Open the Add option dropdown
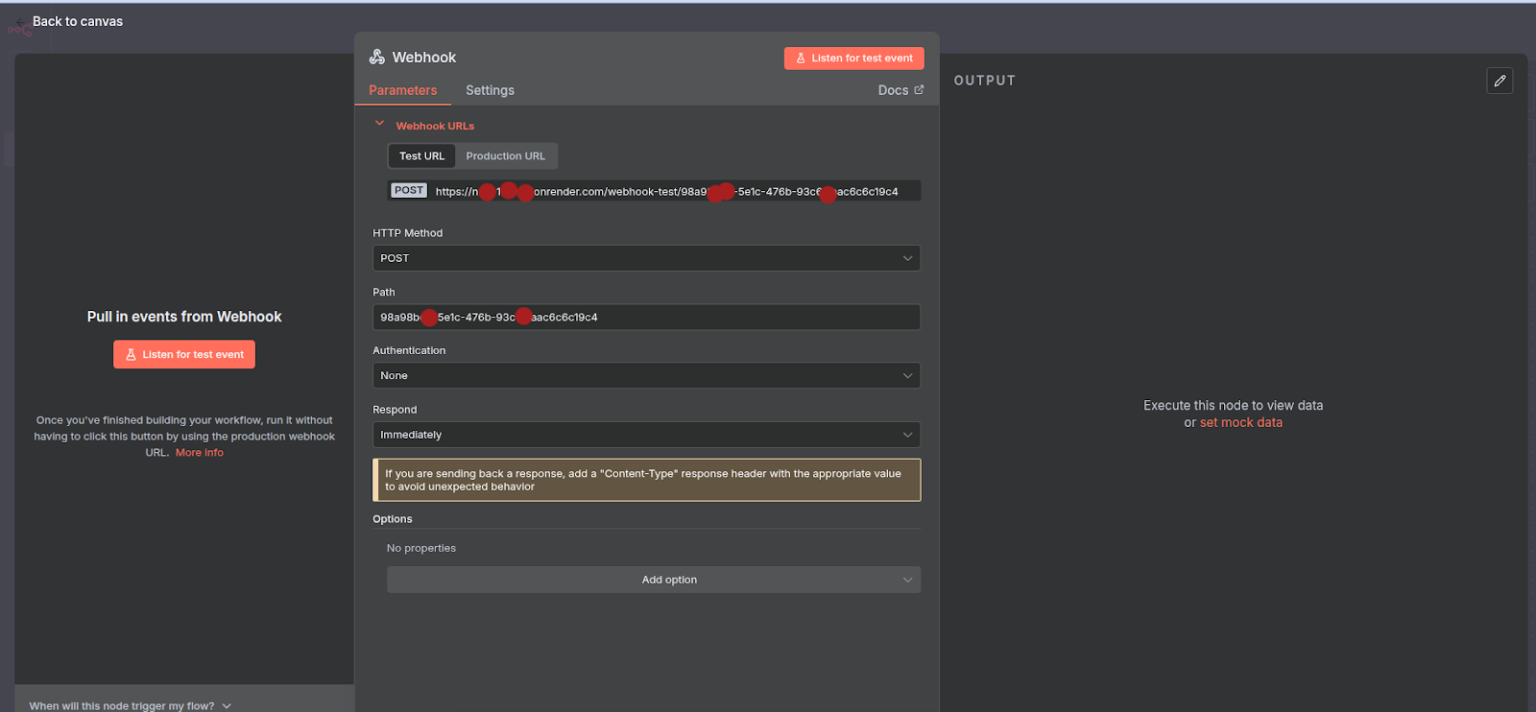 coord(653,580)
